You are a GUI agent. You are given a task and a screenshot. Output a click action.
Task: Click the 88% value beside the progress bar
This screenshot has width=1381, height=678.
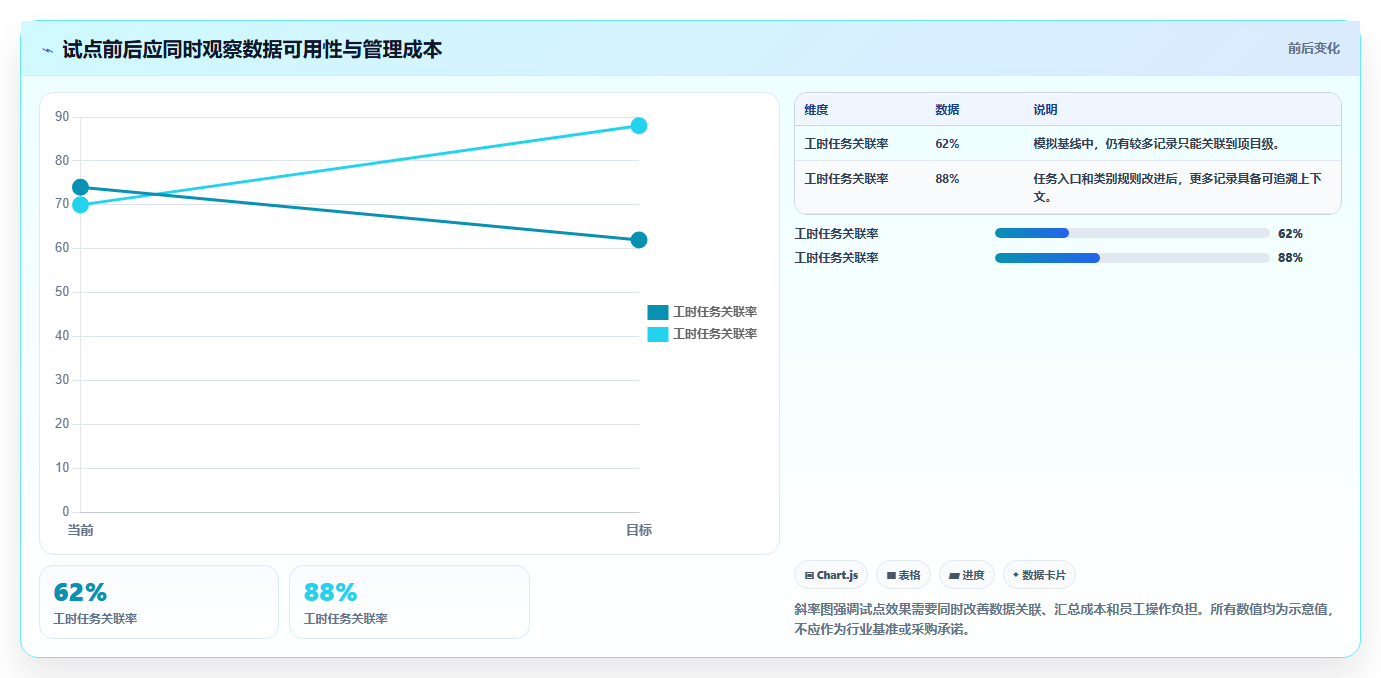click(1290, 258)
